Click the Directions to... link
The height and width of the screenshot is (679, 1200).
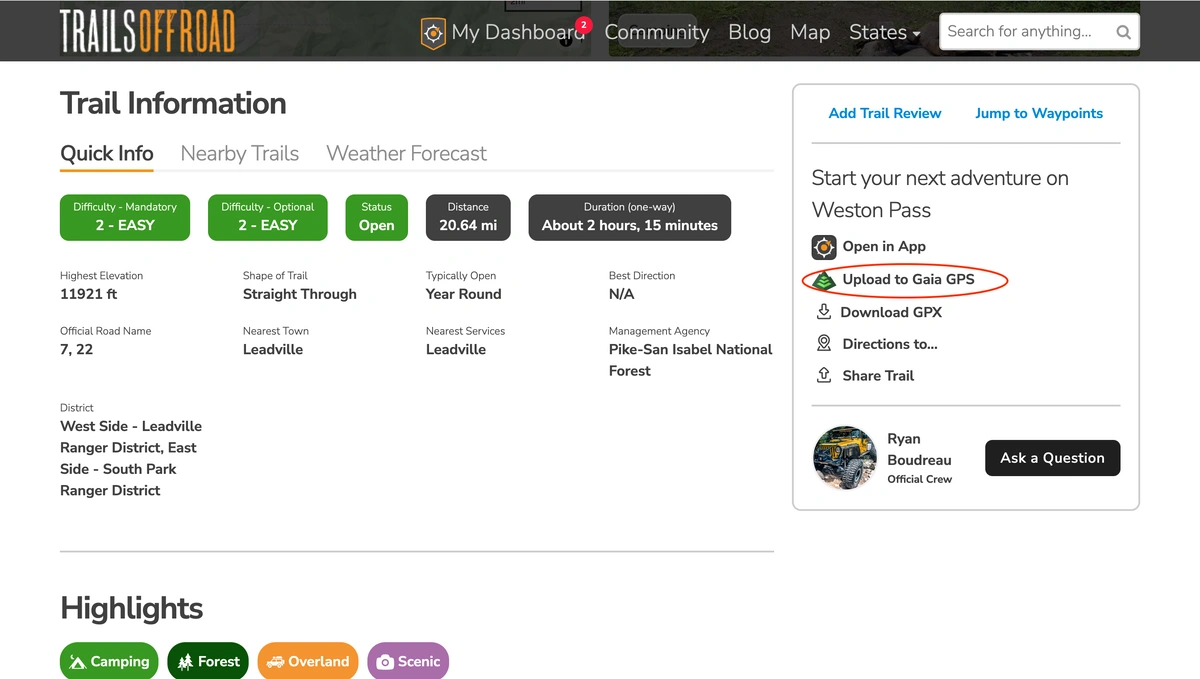pyautogui.click(x=890, y=344)
